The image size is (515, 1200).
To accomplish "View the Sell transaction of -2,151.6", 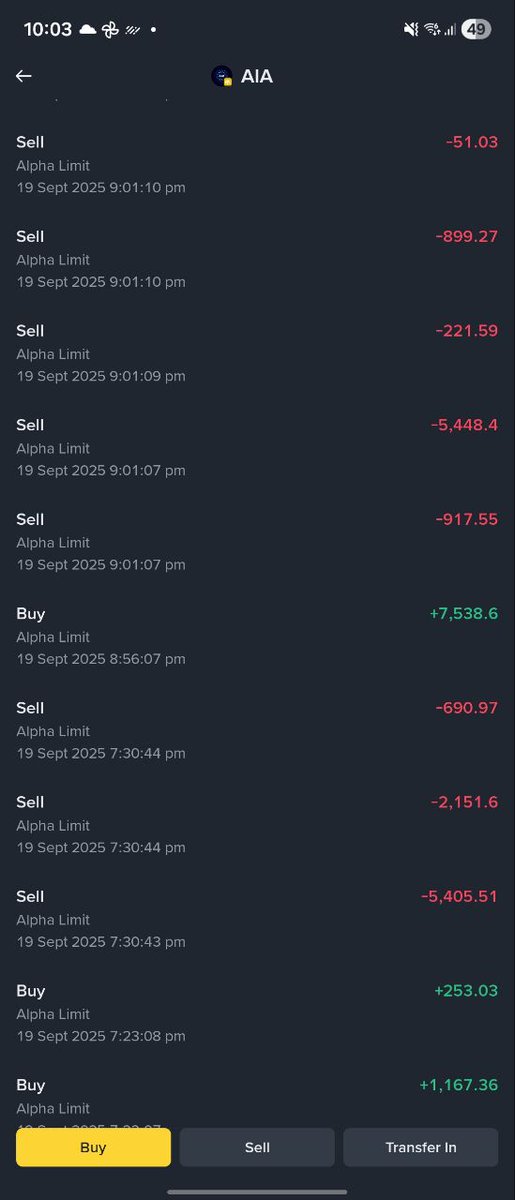I will pos(257,824).
